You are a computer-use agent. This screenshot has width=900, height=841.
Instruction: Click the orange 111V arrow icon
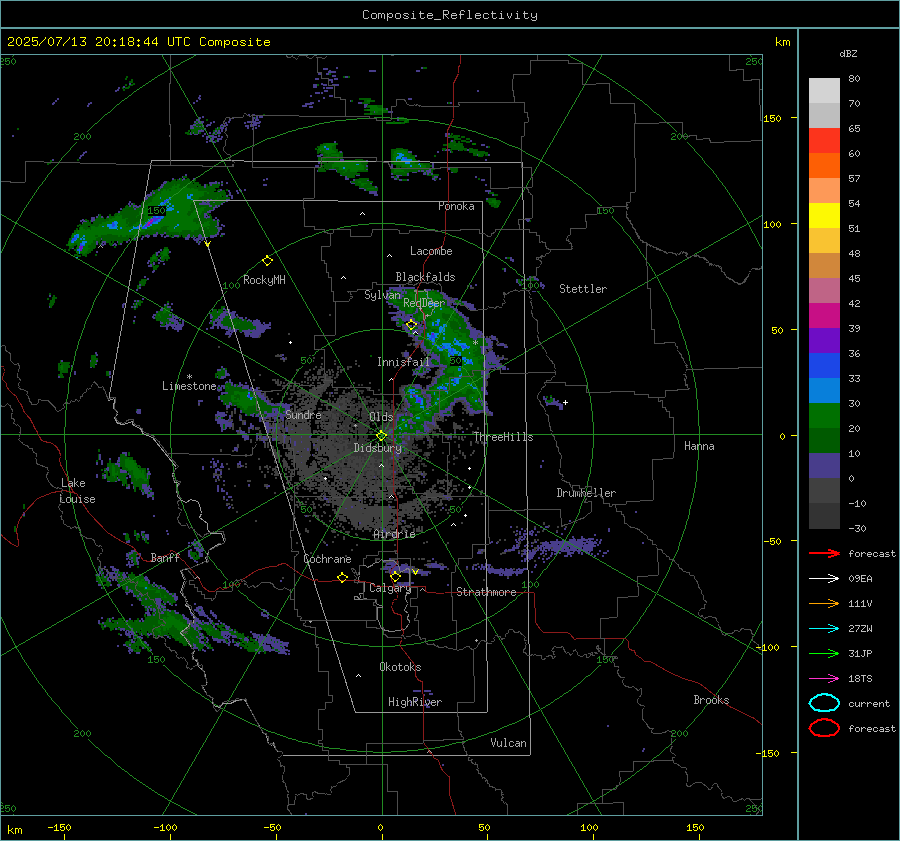point(824,603)
